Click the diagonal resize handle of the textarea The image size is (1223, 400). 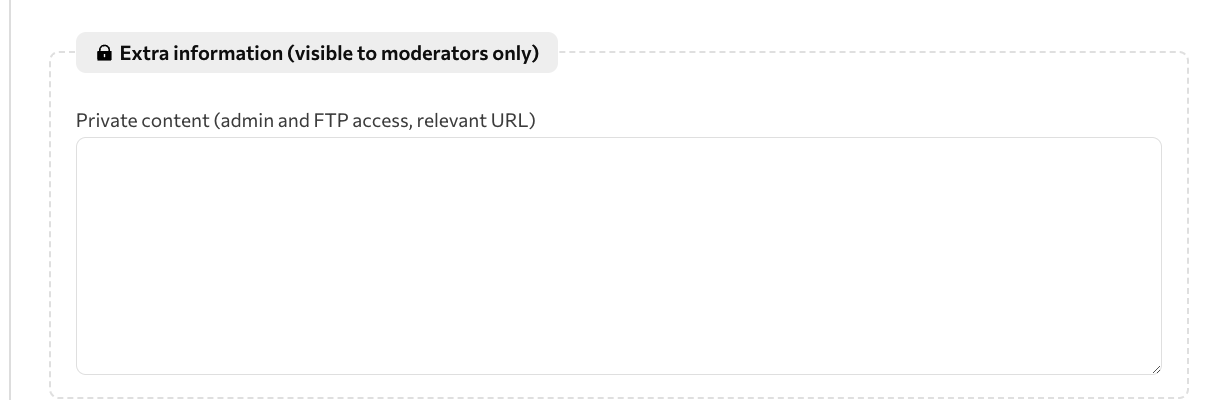(x=1155, y=368)
